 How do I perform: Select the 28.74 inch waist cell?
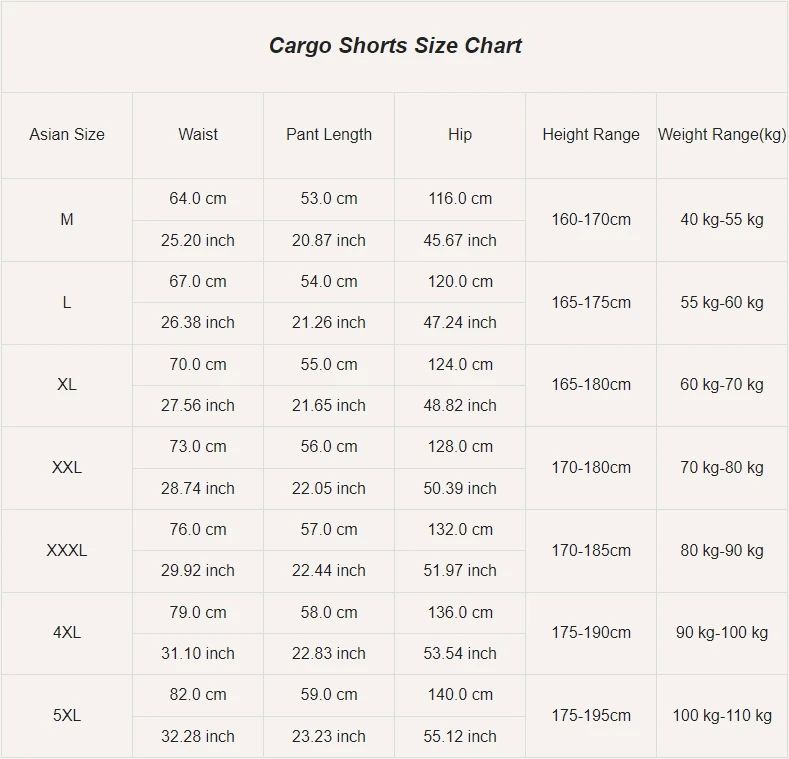[198, 488]
